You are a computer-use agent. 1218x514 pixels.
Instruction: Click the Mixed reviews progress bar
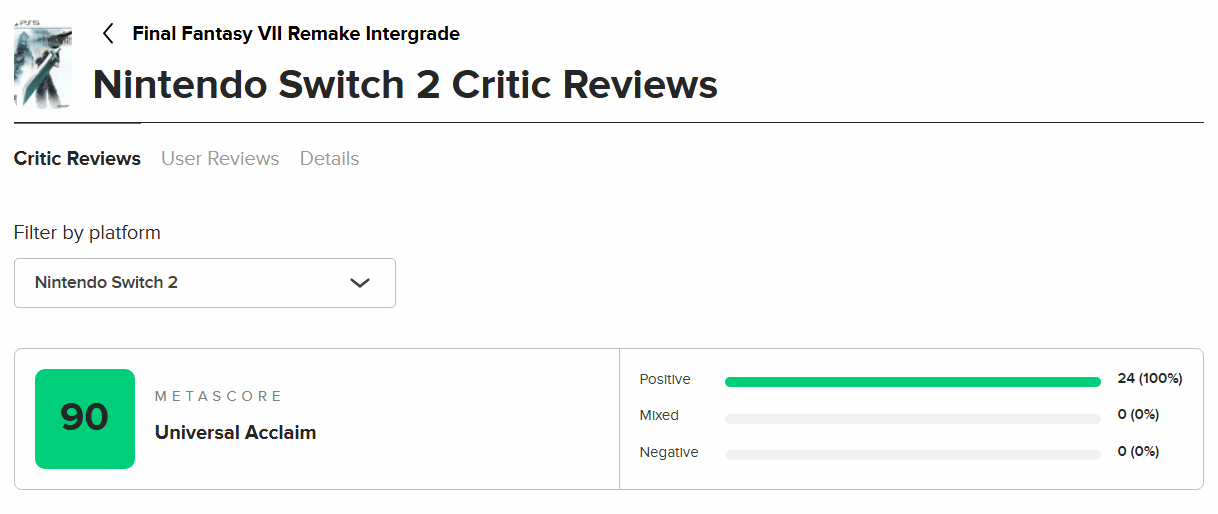(912, 419)
